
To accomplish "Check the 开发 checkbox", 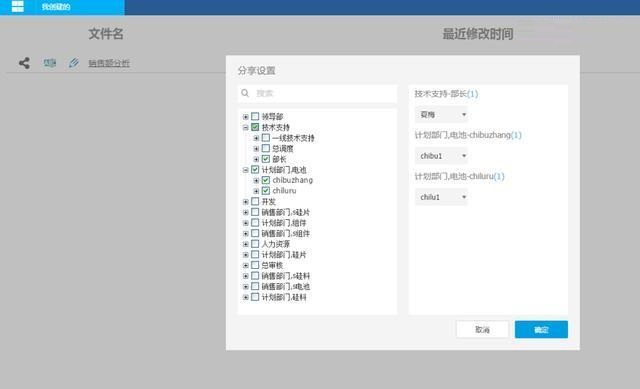I will tap(255, 201).
